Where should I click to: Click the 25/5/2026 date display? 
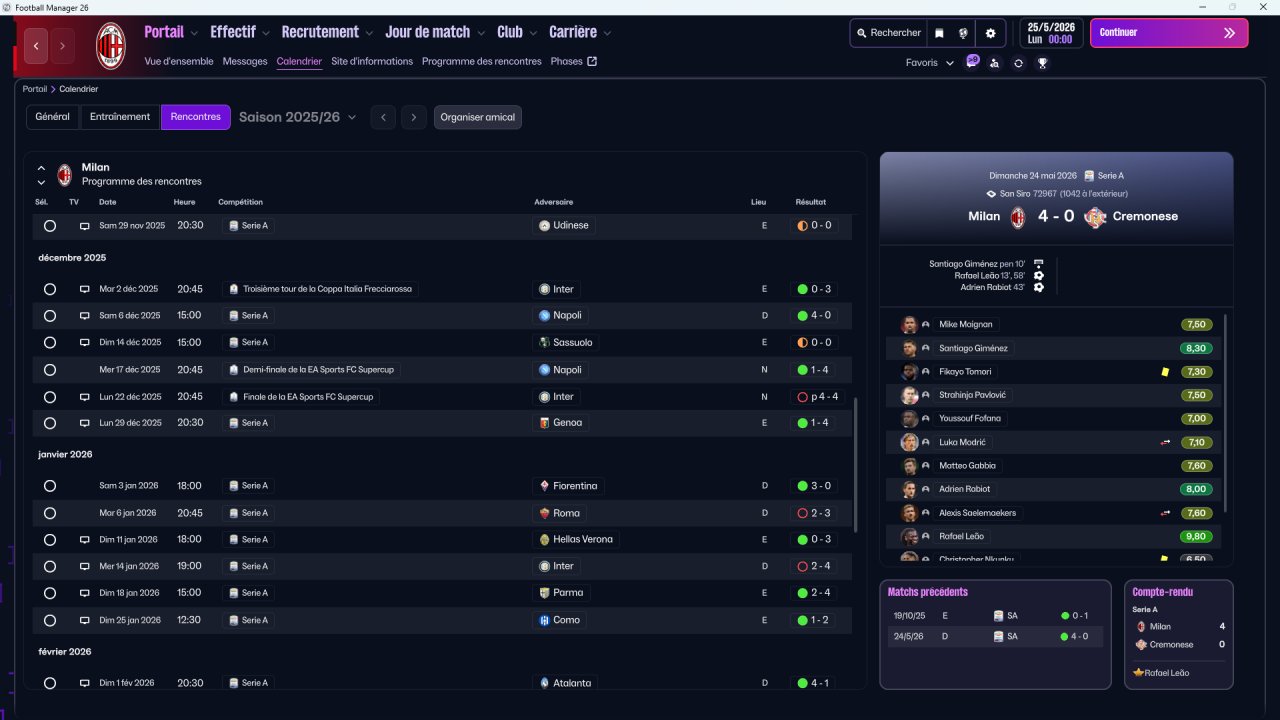coord(1051,33)
